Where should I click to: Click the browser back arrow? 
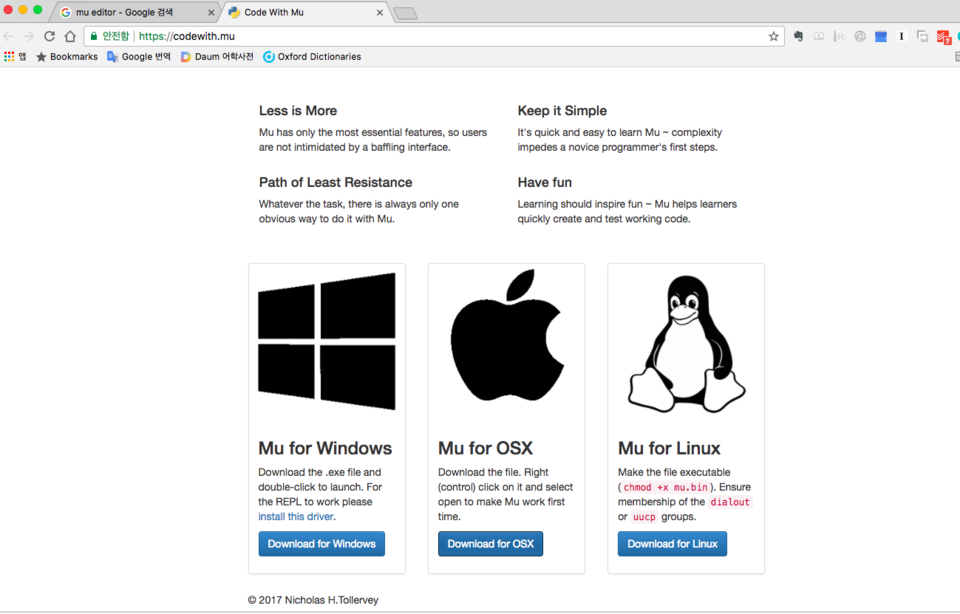coord(9,36)
